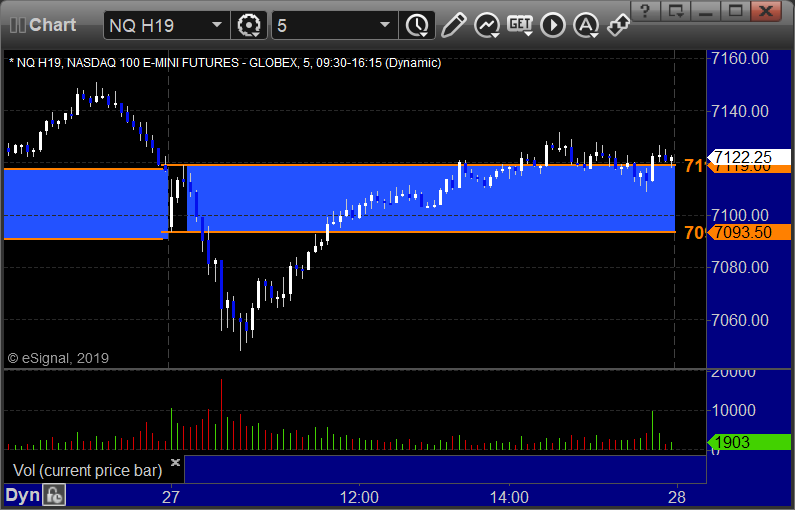Close the chart window
The height and width of the screenshot is (510, 795).
[x=766, y=11]
